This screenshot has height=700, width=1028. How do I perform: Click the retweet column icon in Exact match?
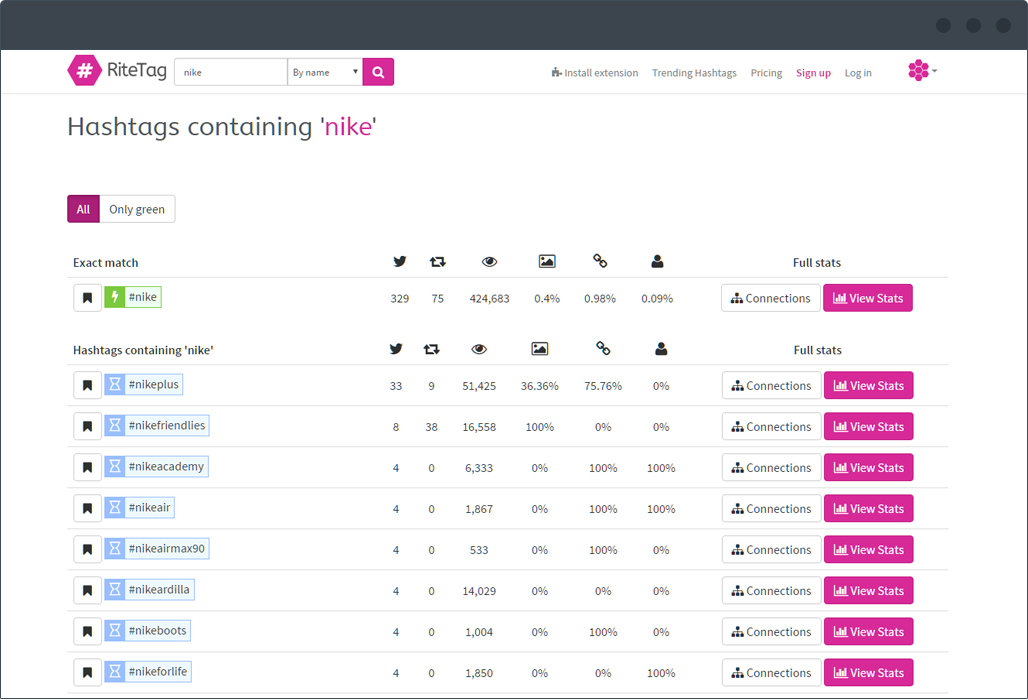(437, 262)
